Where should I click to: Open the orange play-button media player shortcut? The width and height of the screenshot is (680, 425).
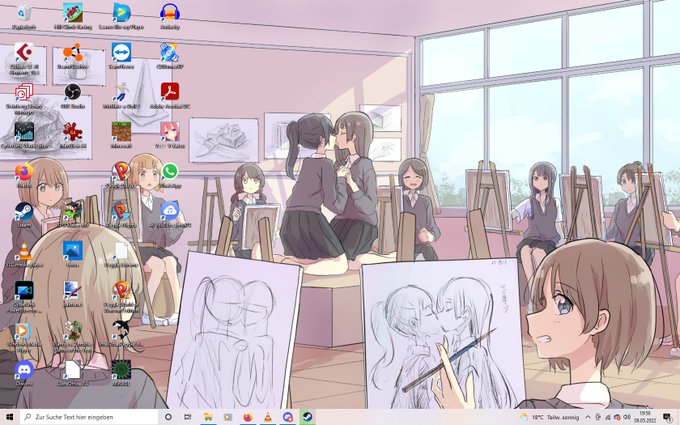pyautogui.click(x=24, y=337)
